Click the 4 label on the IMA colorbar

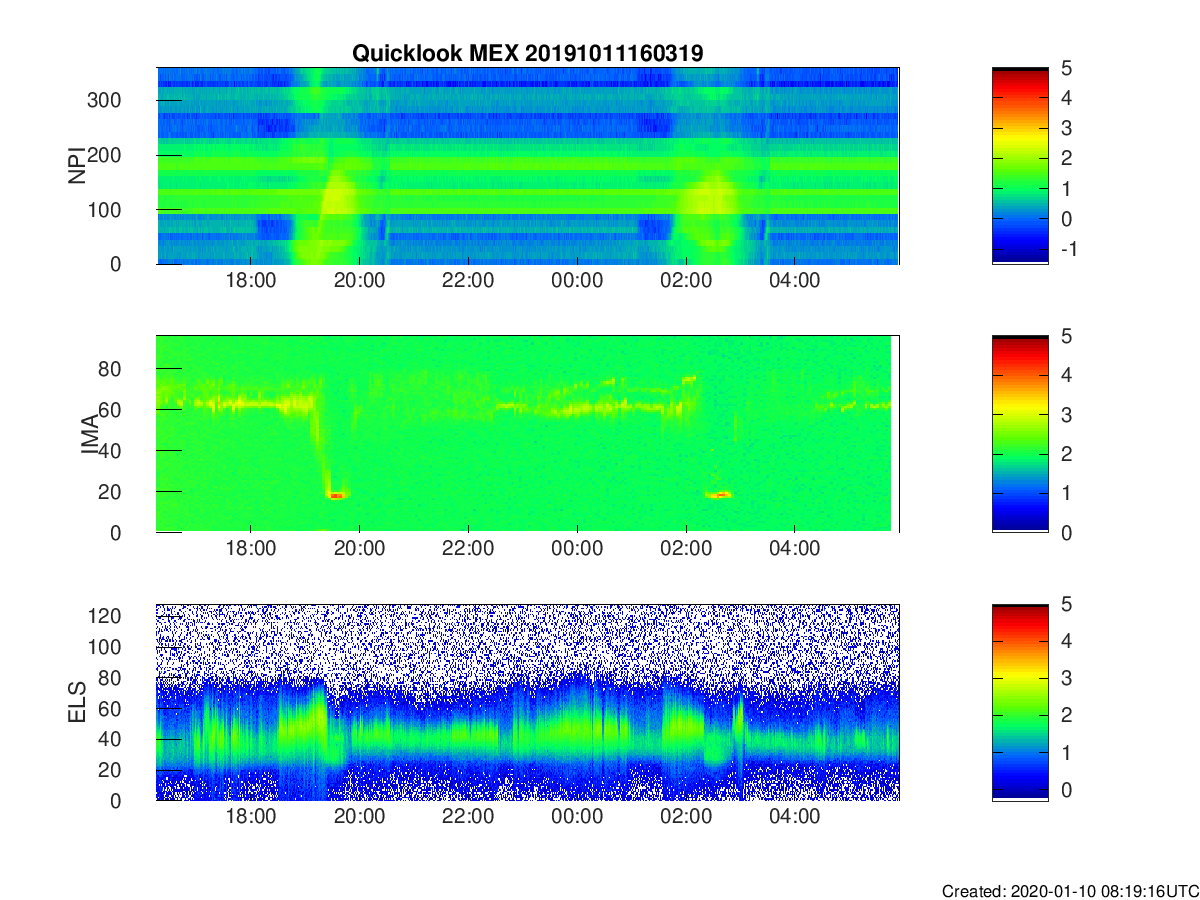coord(1065,375)
